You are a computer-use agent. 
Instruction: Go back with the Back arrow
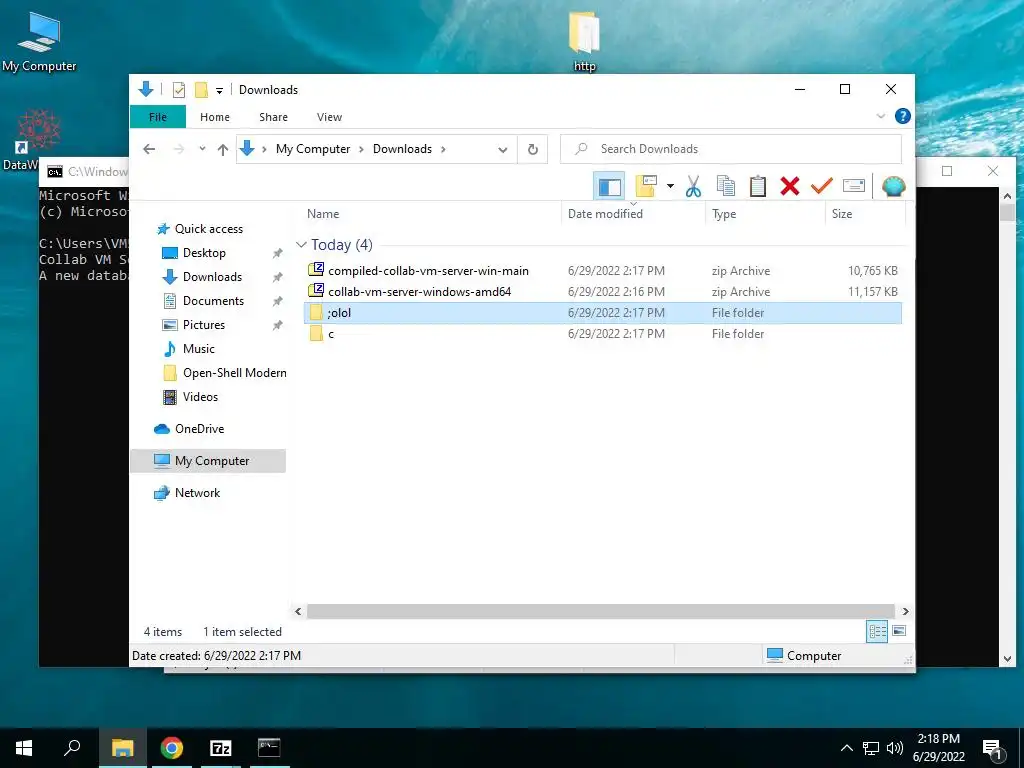point(149,149)
